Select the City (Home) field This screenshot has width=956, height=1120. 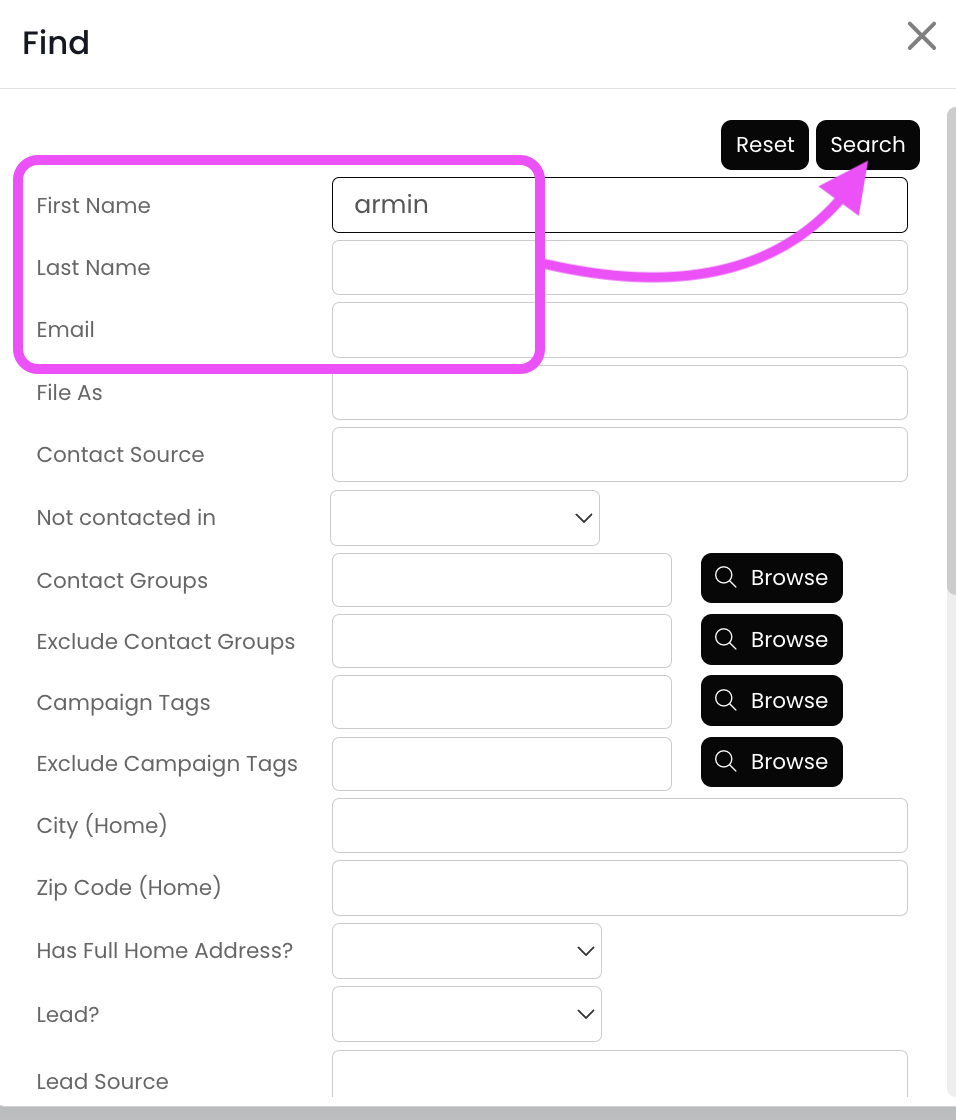pos(619,826)
